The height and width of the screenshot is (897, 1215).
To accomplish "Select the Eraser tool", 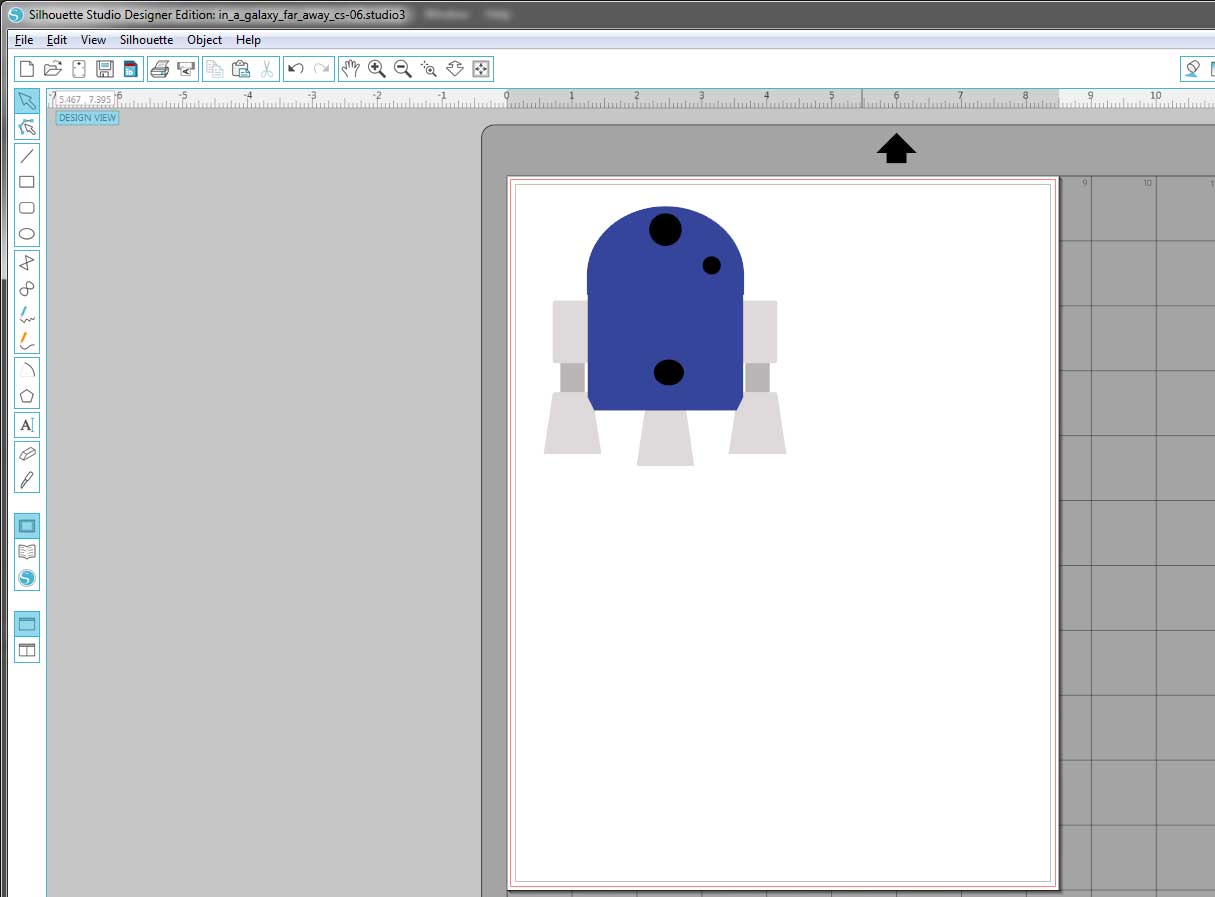I will [27, 453].
